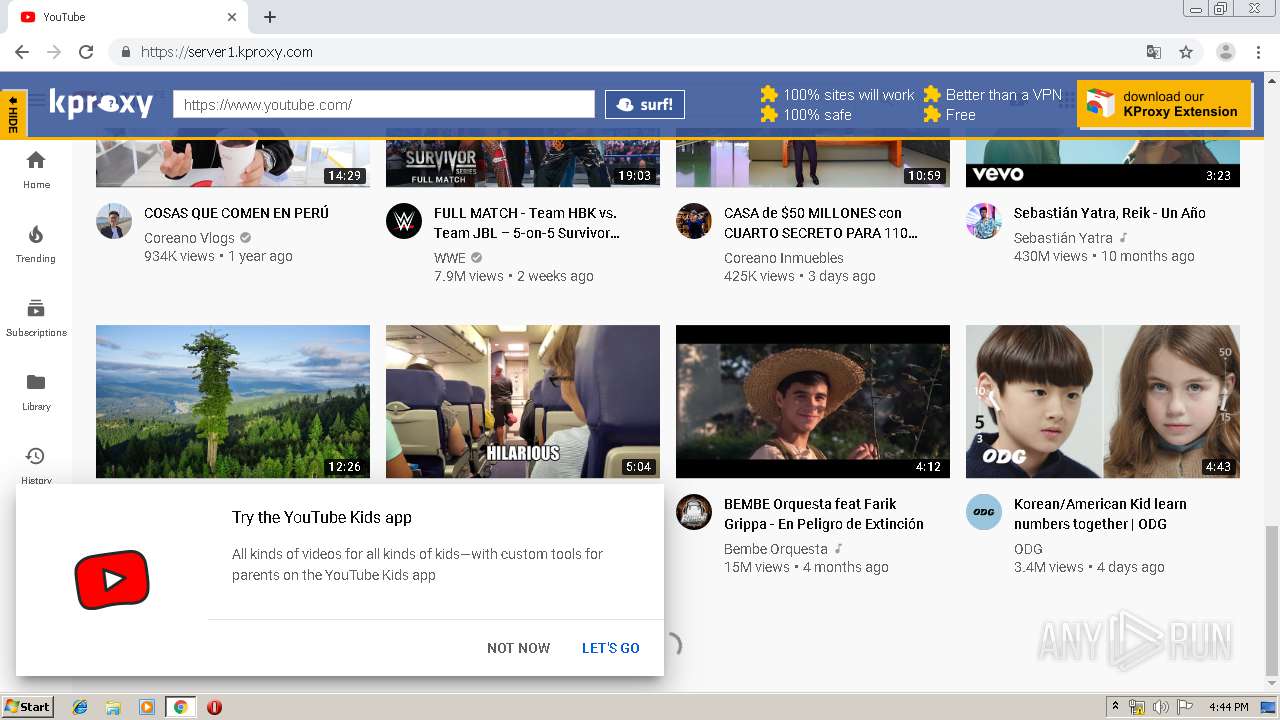Screen dimensions: 1280x720
Task: Open Chrome's three-dot menu
Action: (x=1259, y=52)
